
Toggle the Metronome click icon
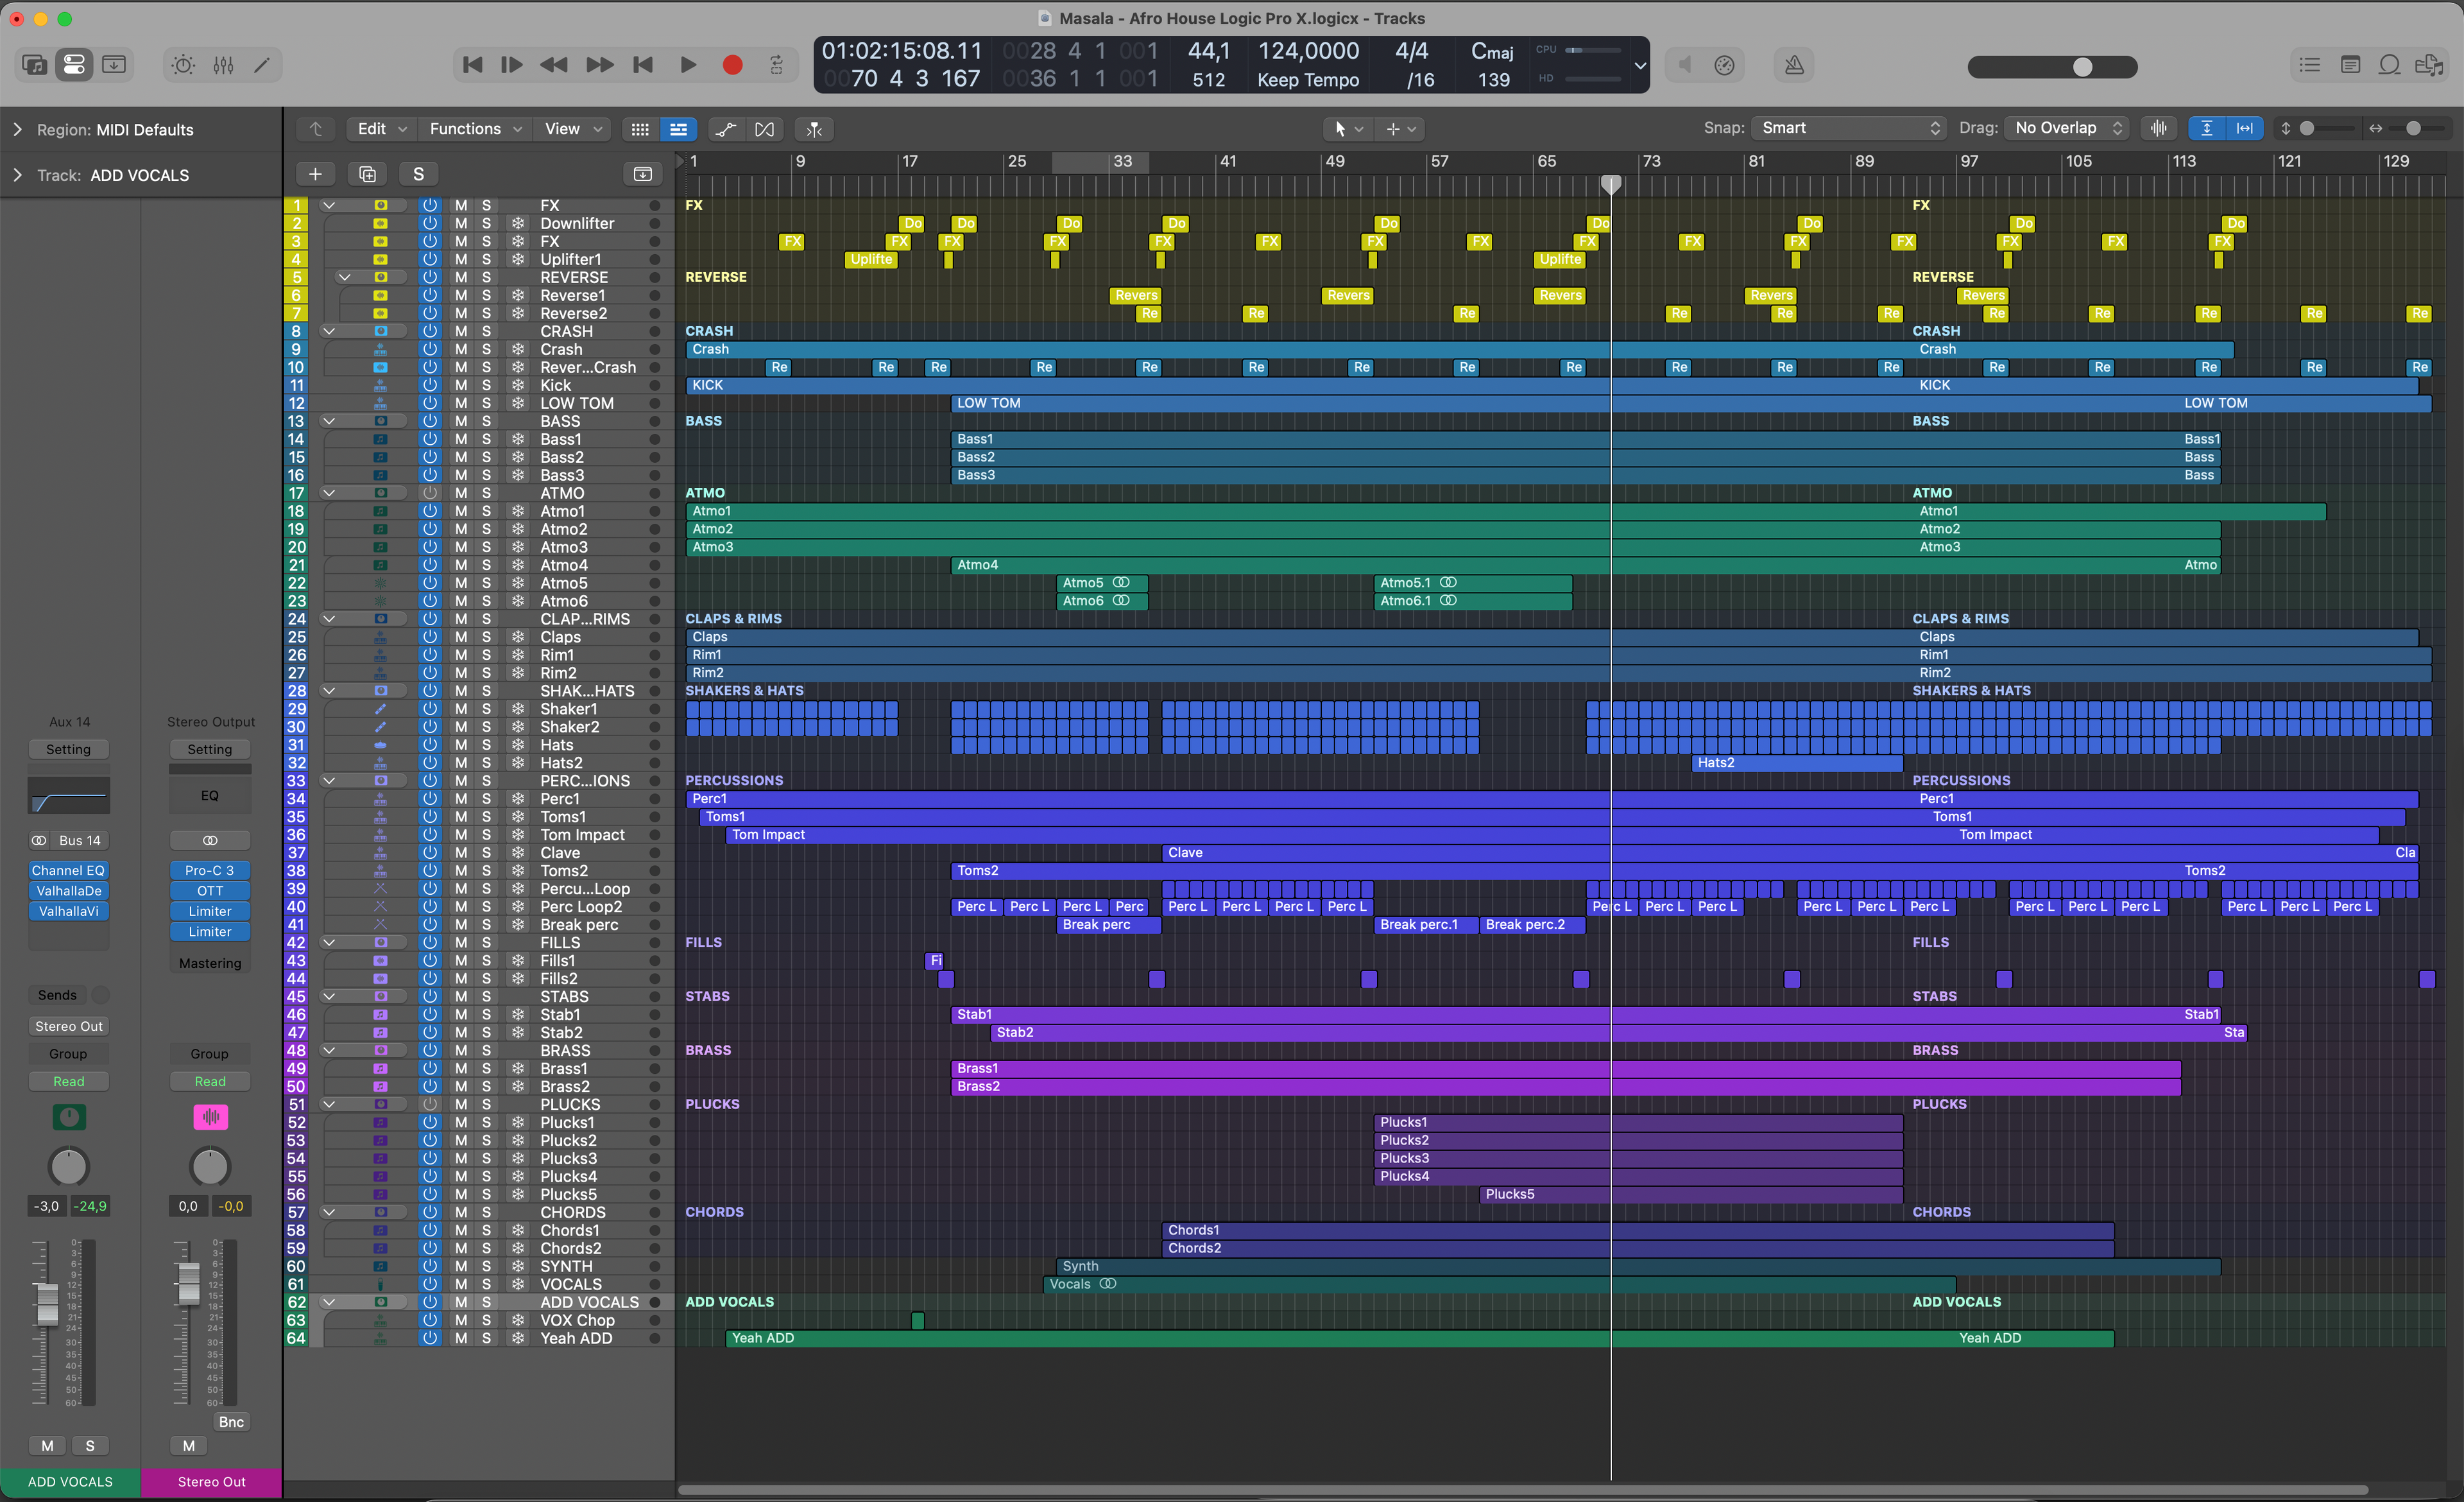click(x=1795, y=65)
